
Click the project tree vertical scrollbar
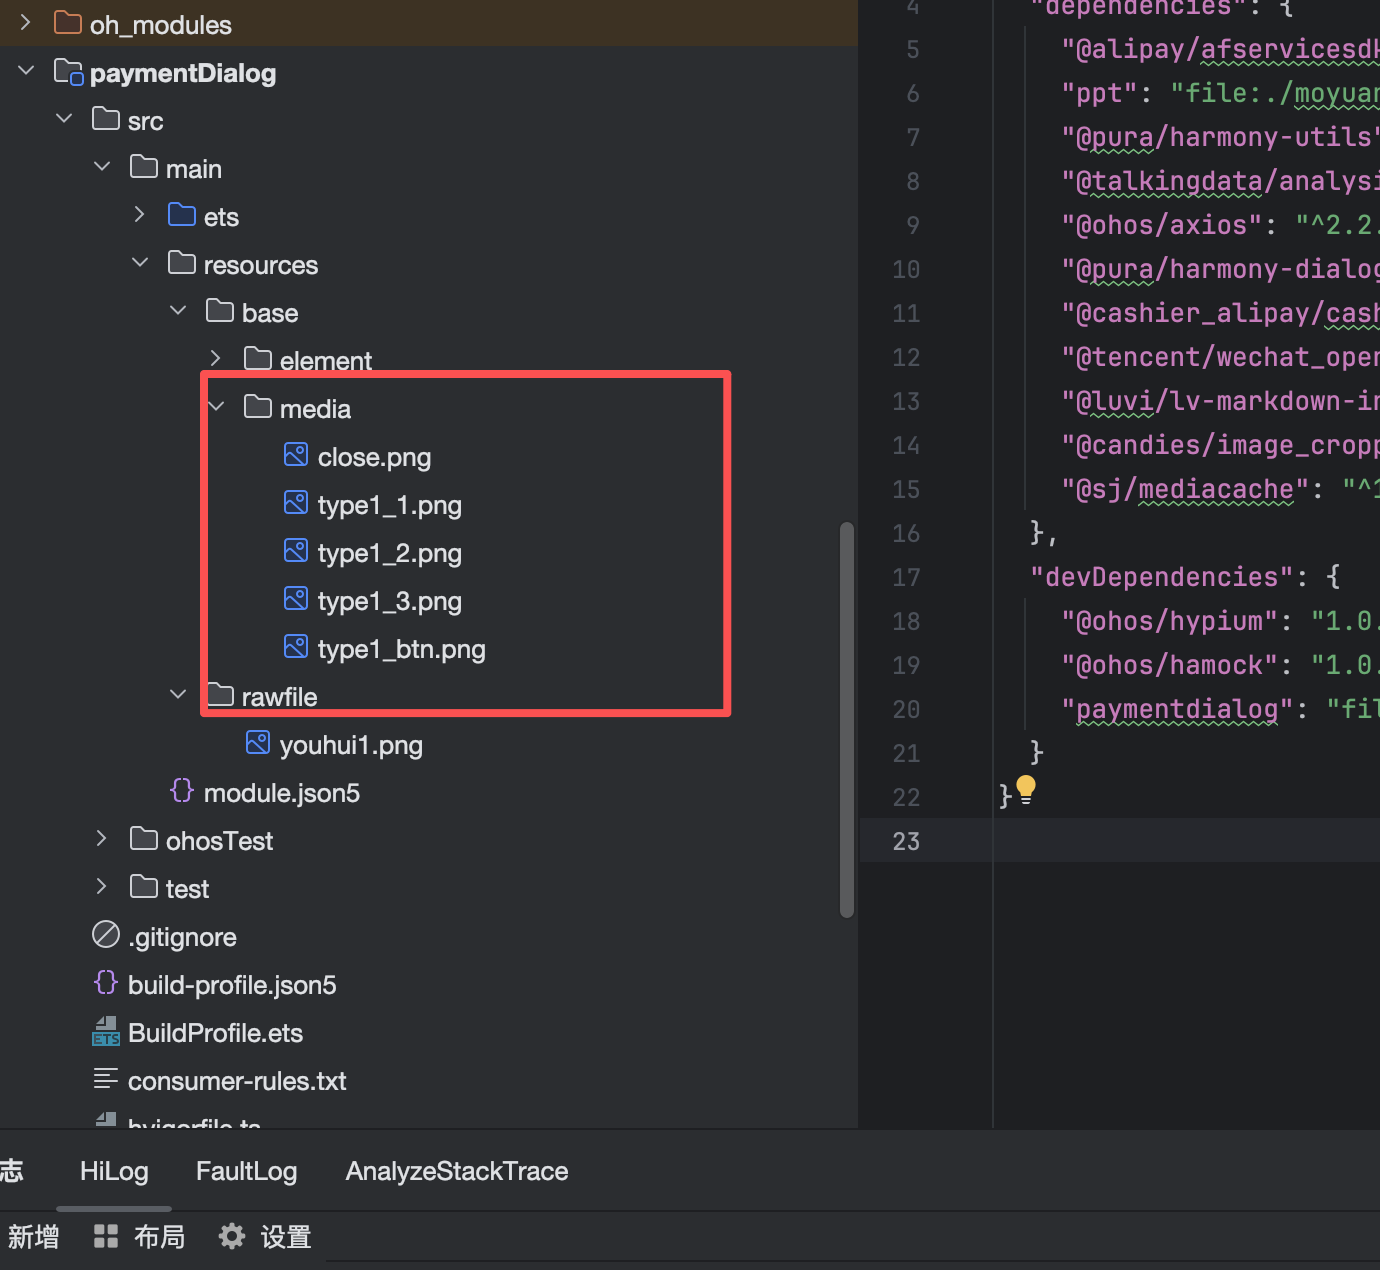[847, 719]
